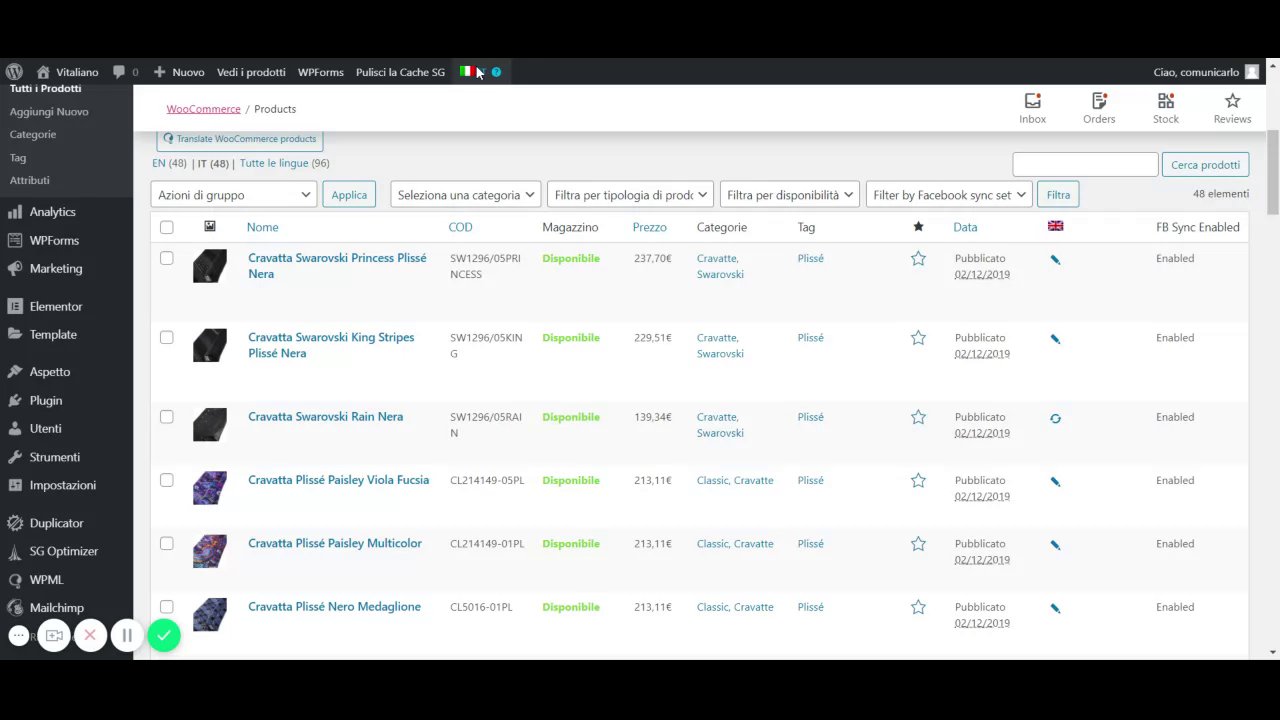The width and height of the screenshot is (1280, 720).
Task: Click the product search input field
Action: pyautogui.click(x=1085, y=165)
